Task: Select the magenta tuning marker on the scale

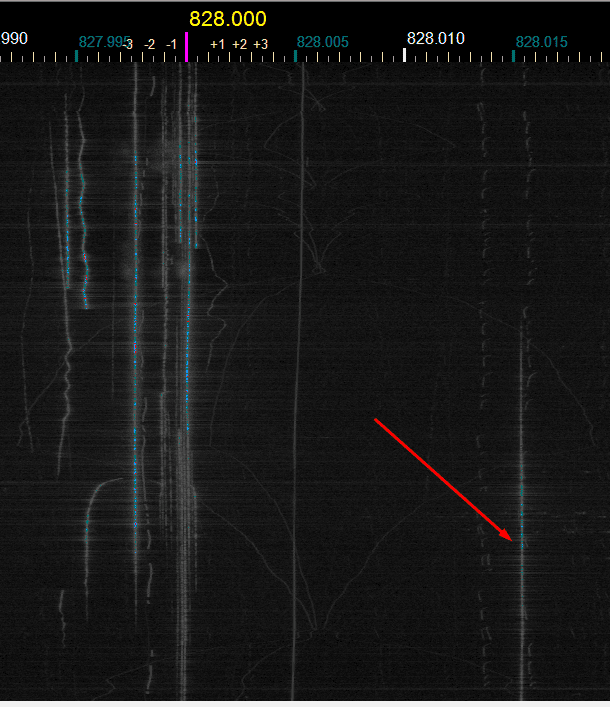Action: pos(186,46)
